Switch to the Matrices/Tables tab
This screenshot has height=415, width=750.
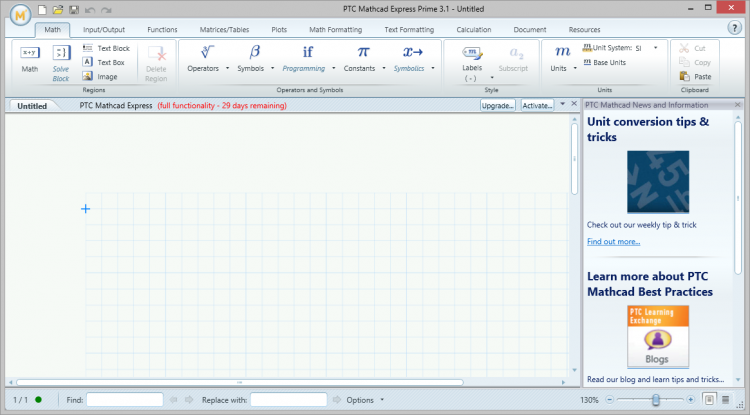224,30
